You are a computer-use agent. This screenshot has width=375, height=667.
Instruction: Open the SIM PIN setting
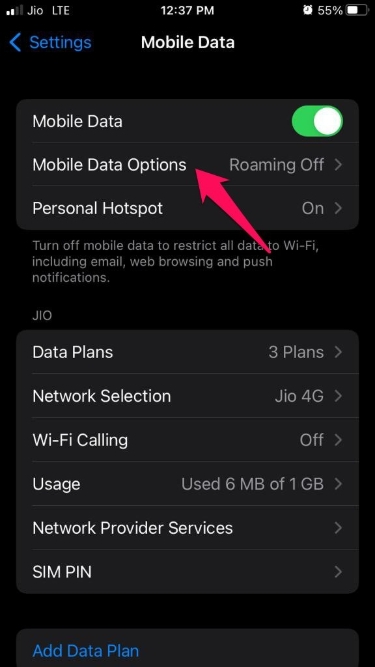[x=188, y=572]
